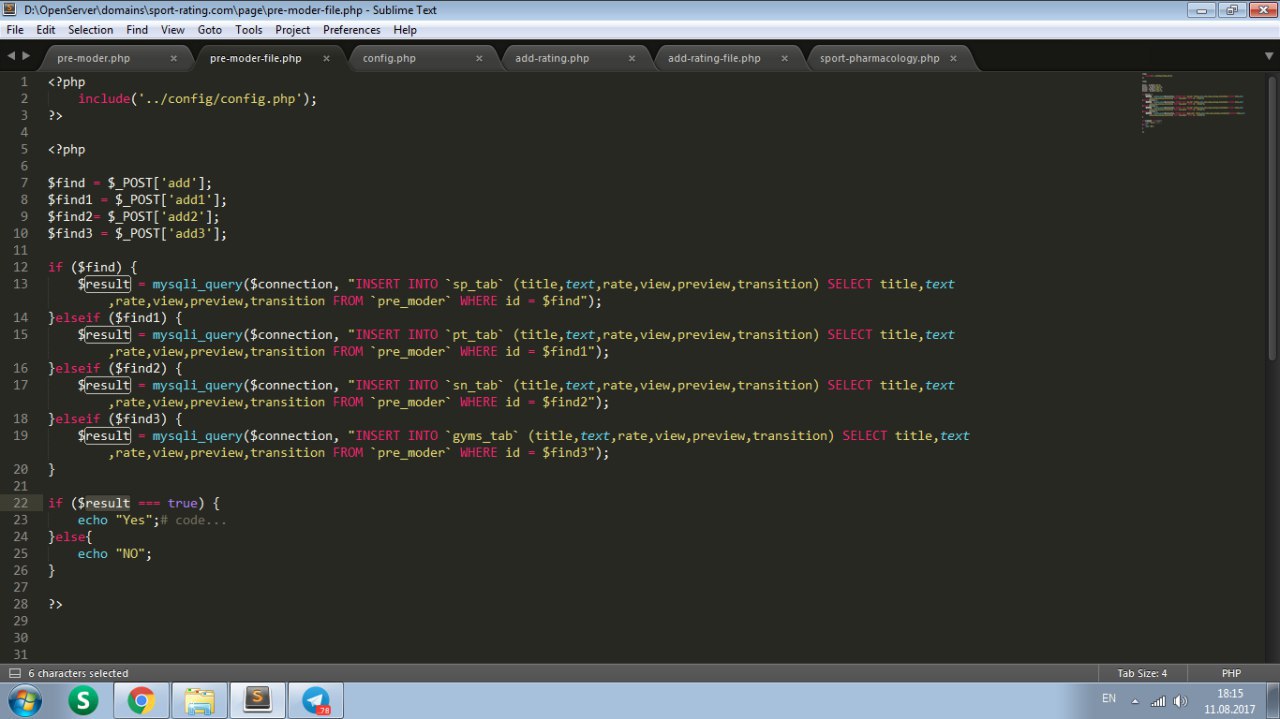Image resolution: width=1280 pixels, height=719 pixels.
Task: Close the sport-pharmacology.php tab
Action: click(x=953, y=58)
